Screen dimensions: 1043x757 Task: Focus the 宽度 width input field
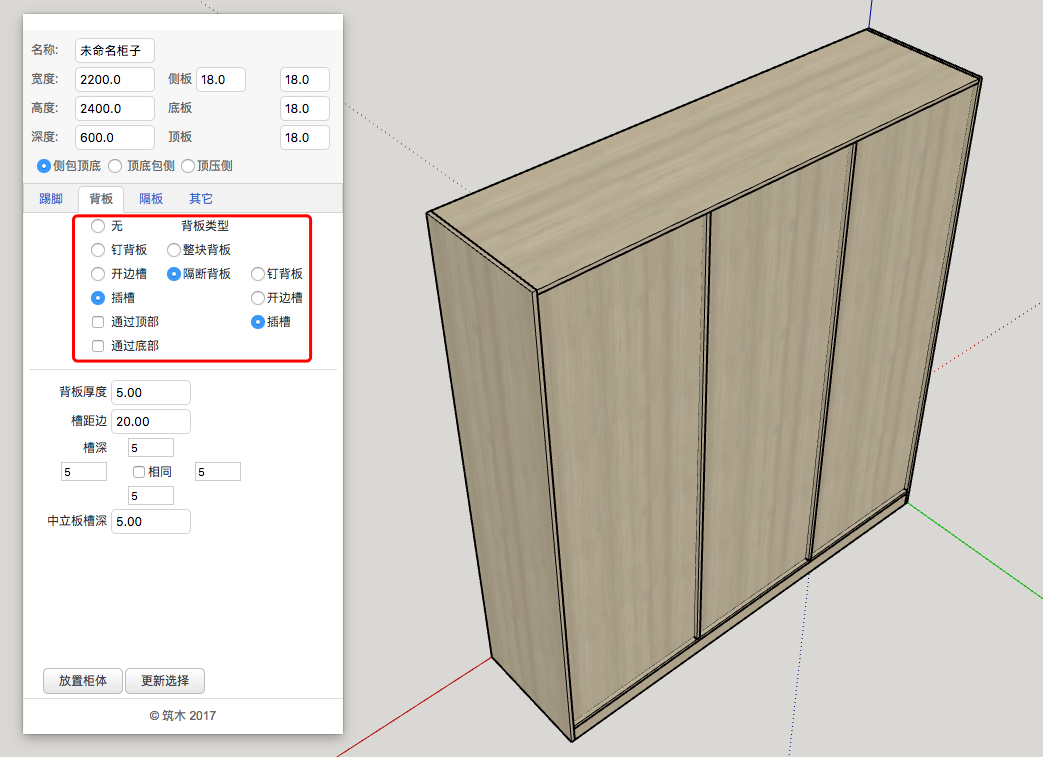[x=114, y=80]
